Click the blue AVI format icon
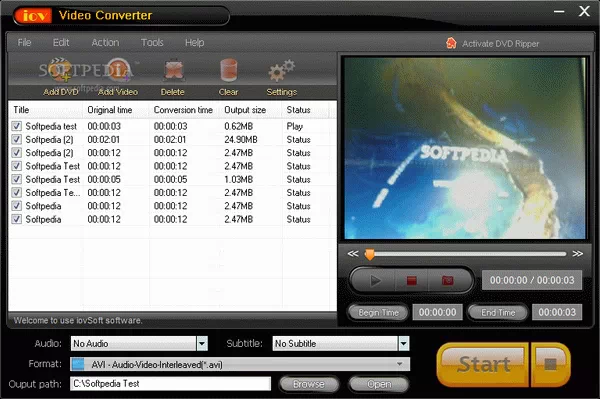 point(78,364)
